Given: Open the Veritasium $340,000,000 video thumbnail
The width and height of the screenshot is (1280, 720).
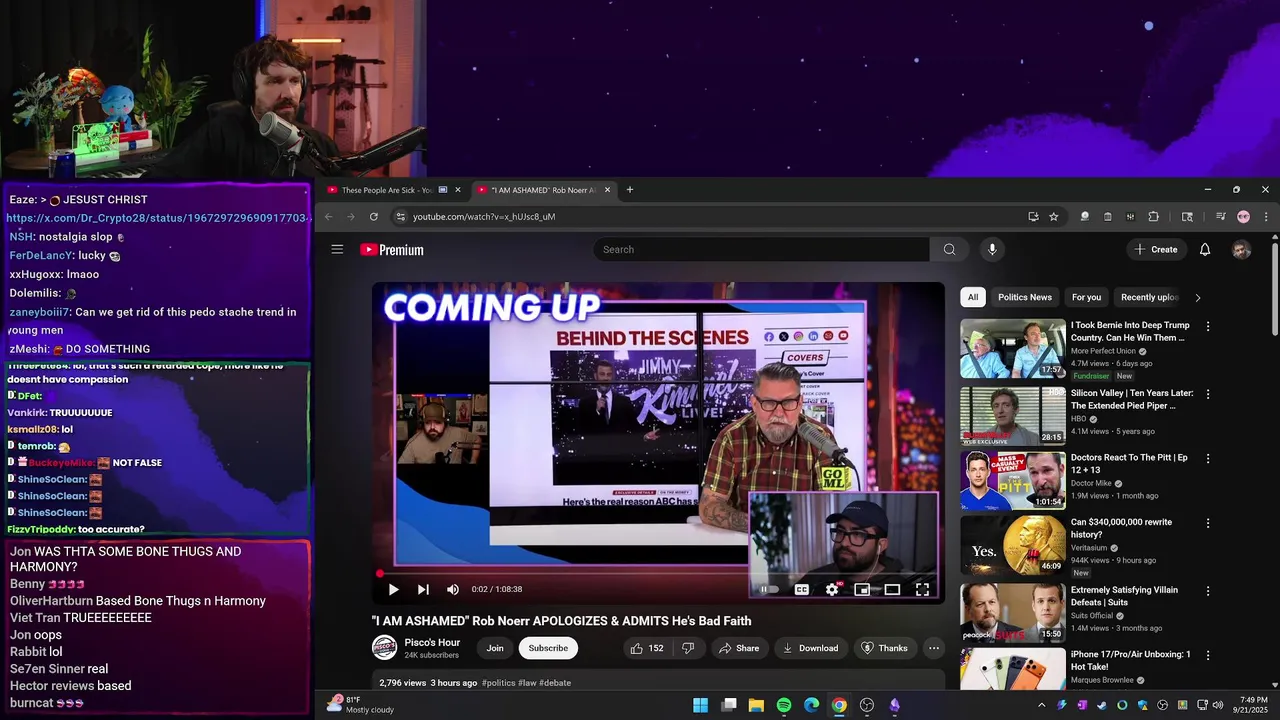Looking at the screenshot, I should [1013, 544].
